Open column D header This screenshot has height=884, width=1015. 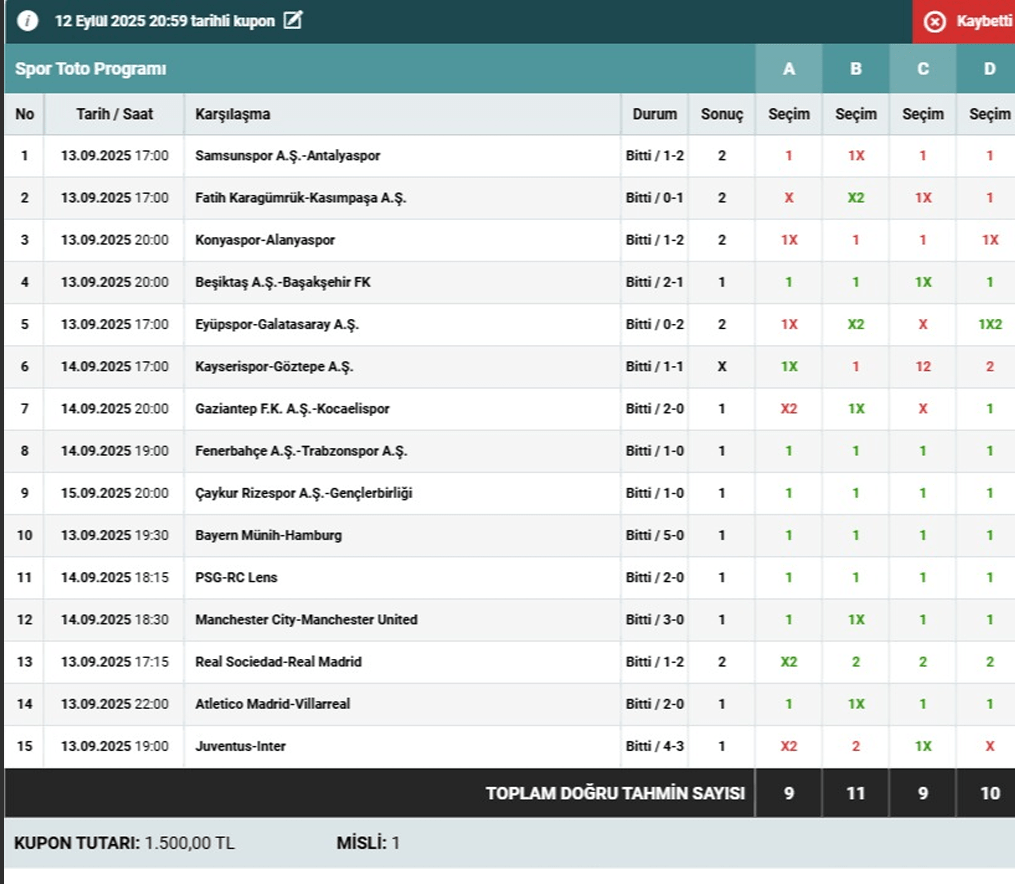(x=989, y=69)
